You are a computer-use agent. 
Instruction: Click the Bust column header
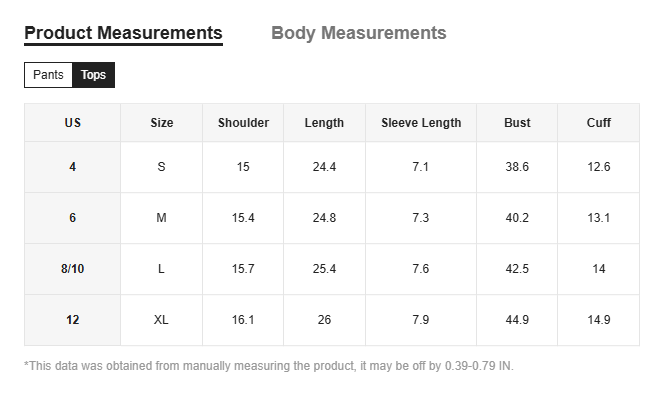[x=517, y=123]
